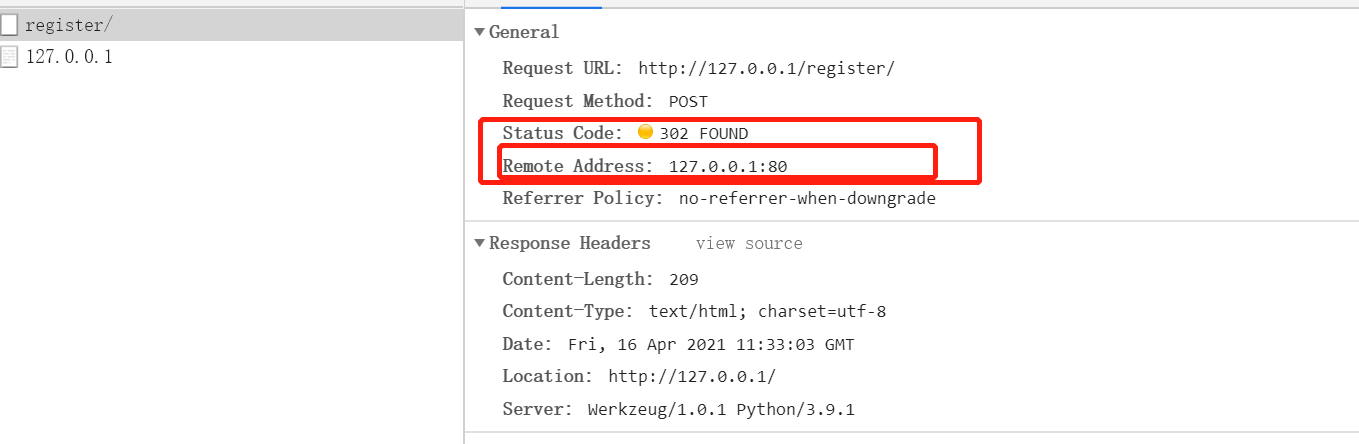The height and width of the screenshot is (444, 1359).
Task: Click the Location header value http://127.0.0.1/
Action: pyautogui.click(x=692, y=377)
